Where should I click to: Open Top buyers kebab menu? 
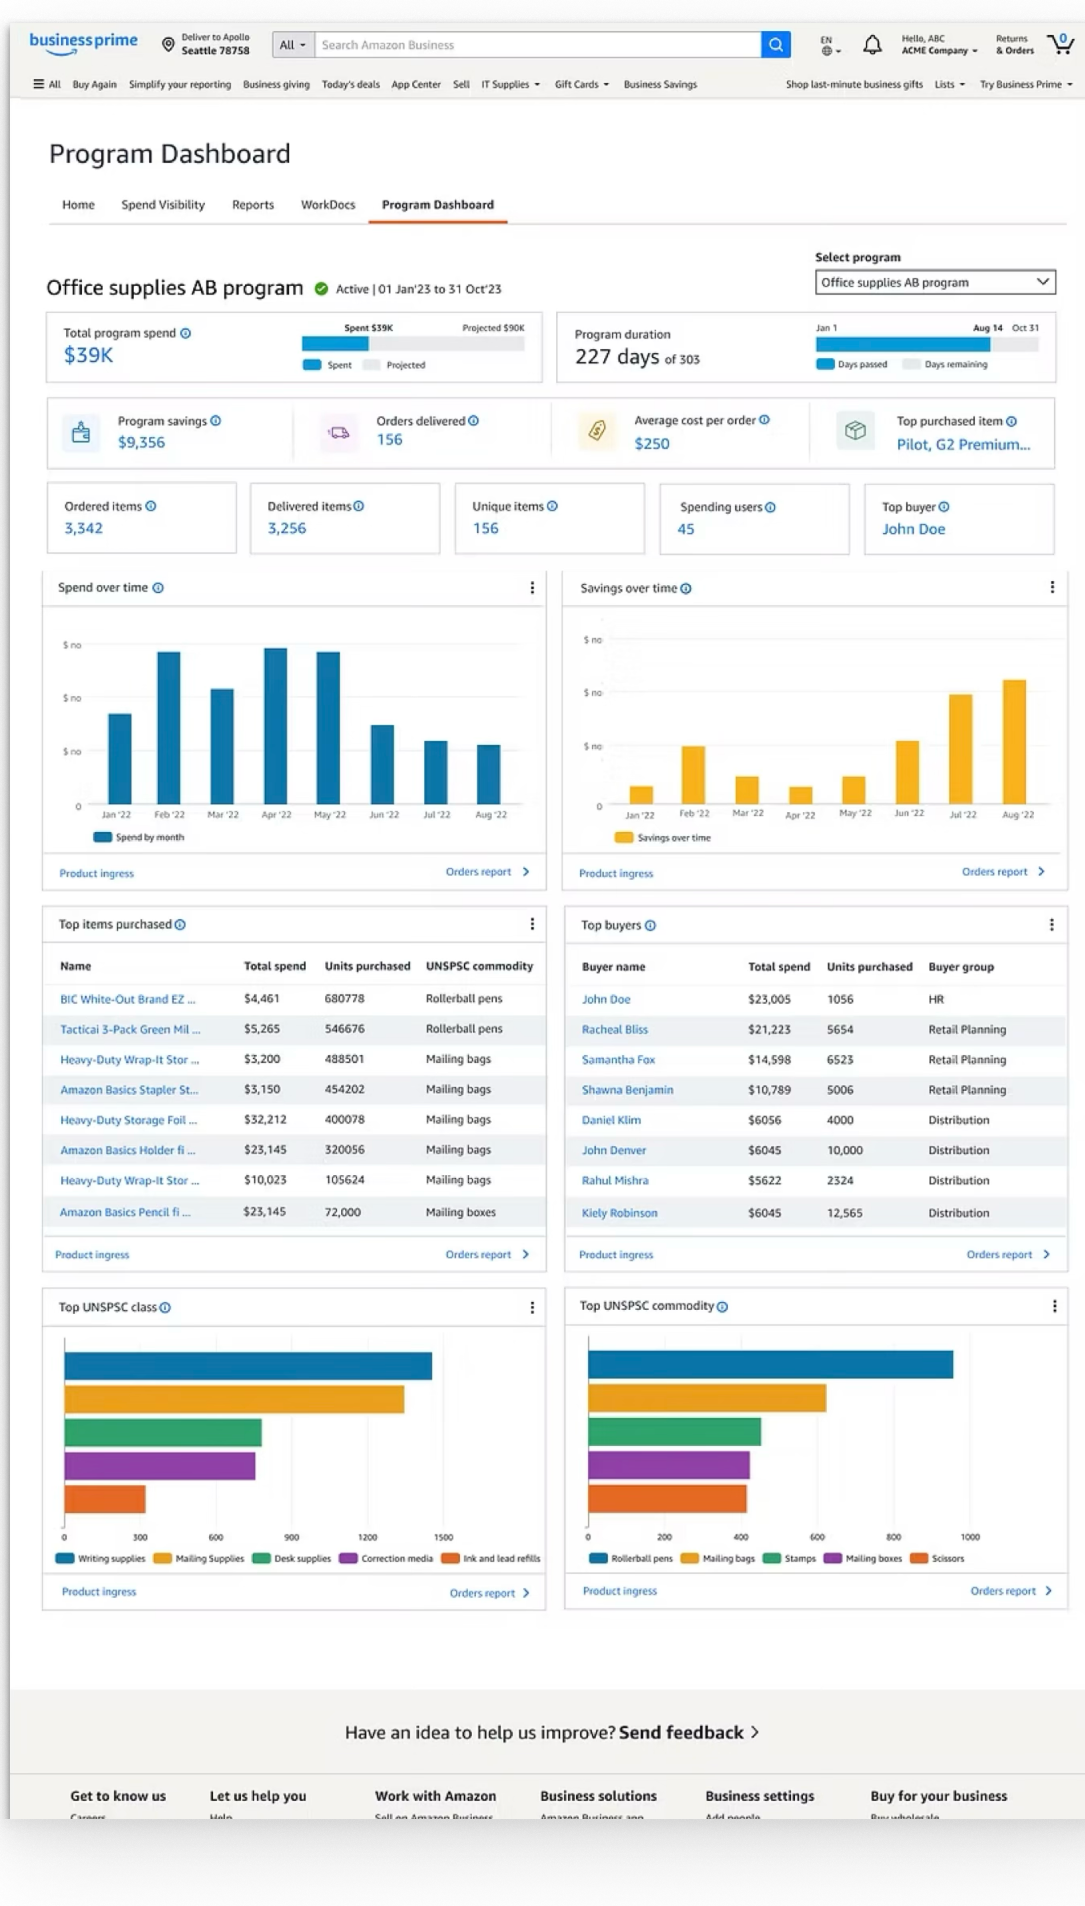point(1051,925)
